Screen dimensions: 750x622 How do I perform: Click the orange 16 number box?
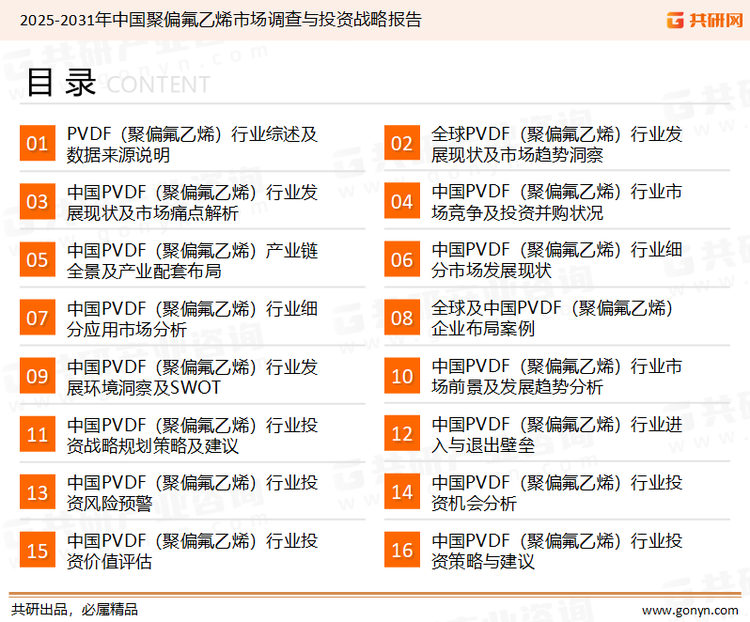click(x=402, y=550)
